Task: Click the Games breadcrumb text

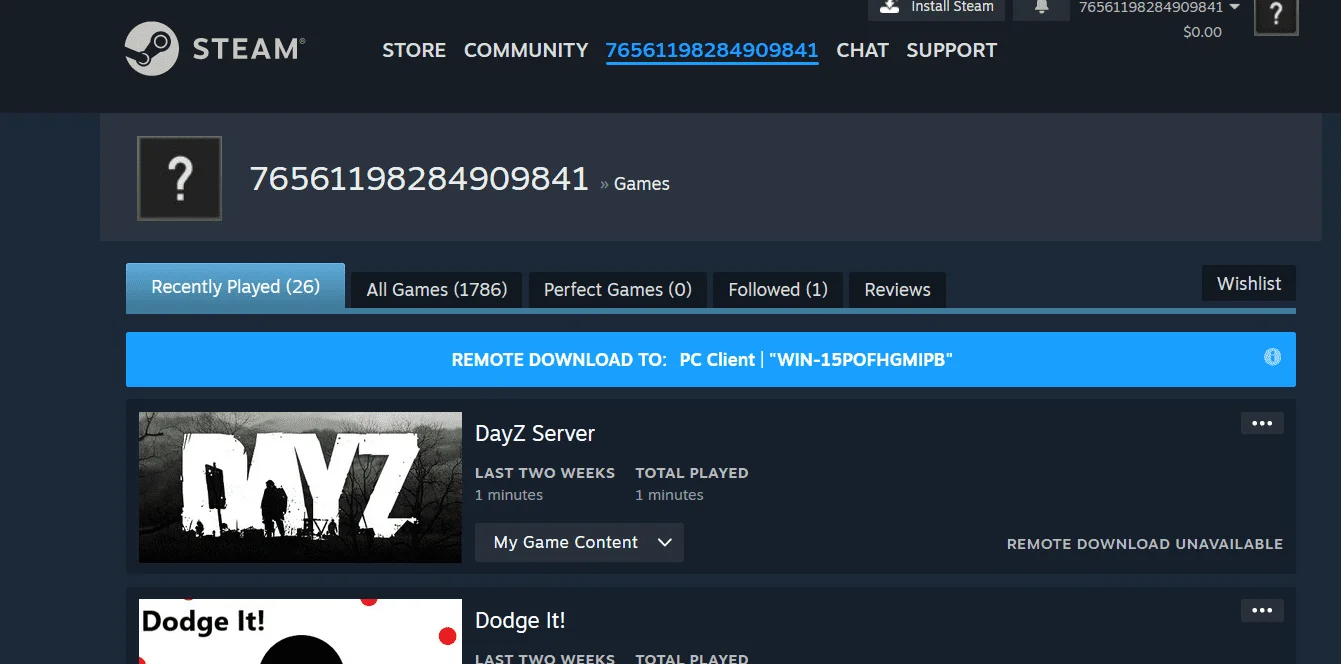Action: [641, 184]
